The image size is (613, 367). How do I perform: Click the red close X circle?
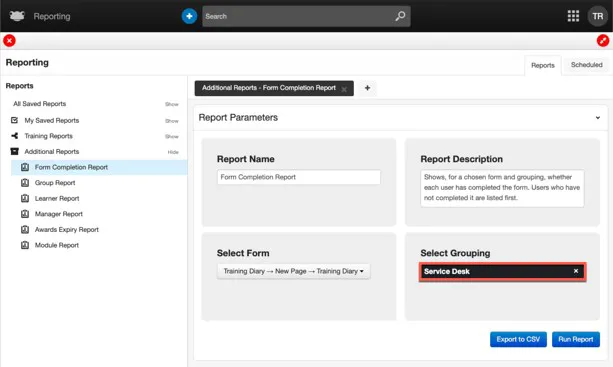[x=9, y=40]
